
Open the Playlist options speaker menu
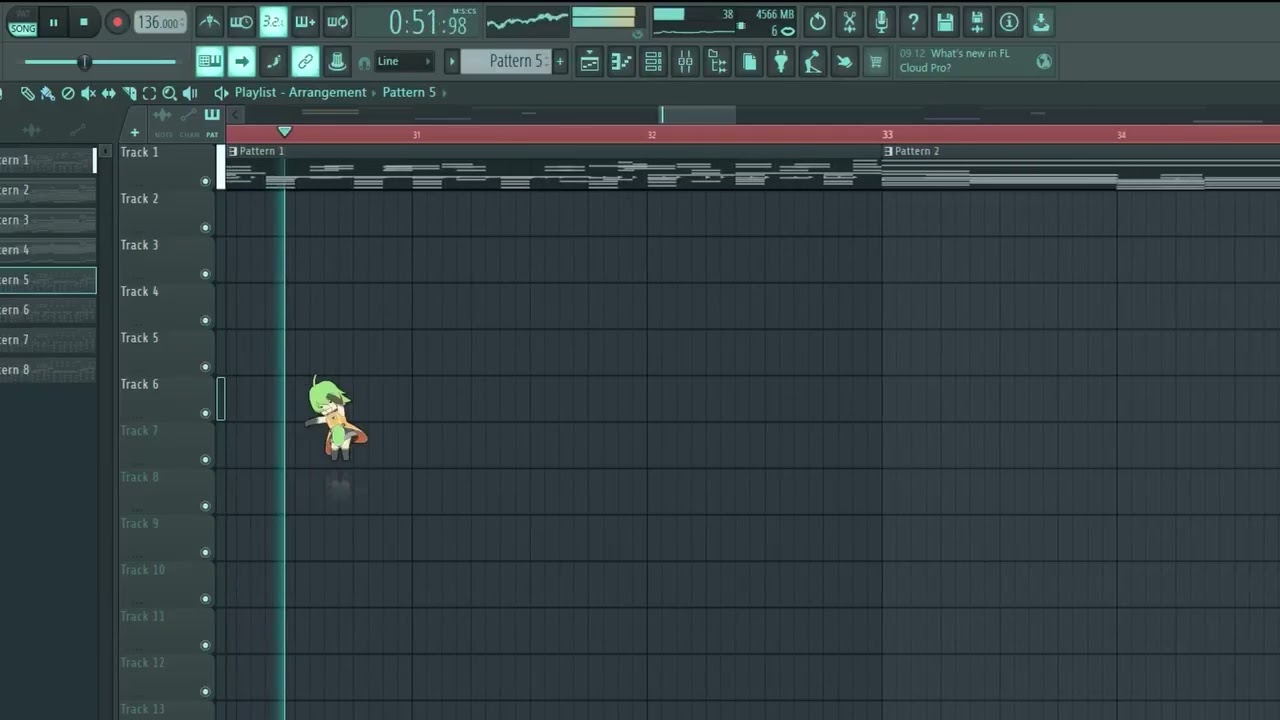pyautogui.click(x=221, y=93)
